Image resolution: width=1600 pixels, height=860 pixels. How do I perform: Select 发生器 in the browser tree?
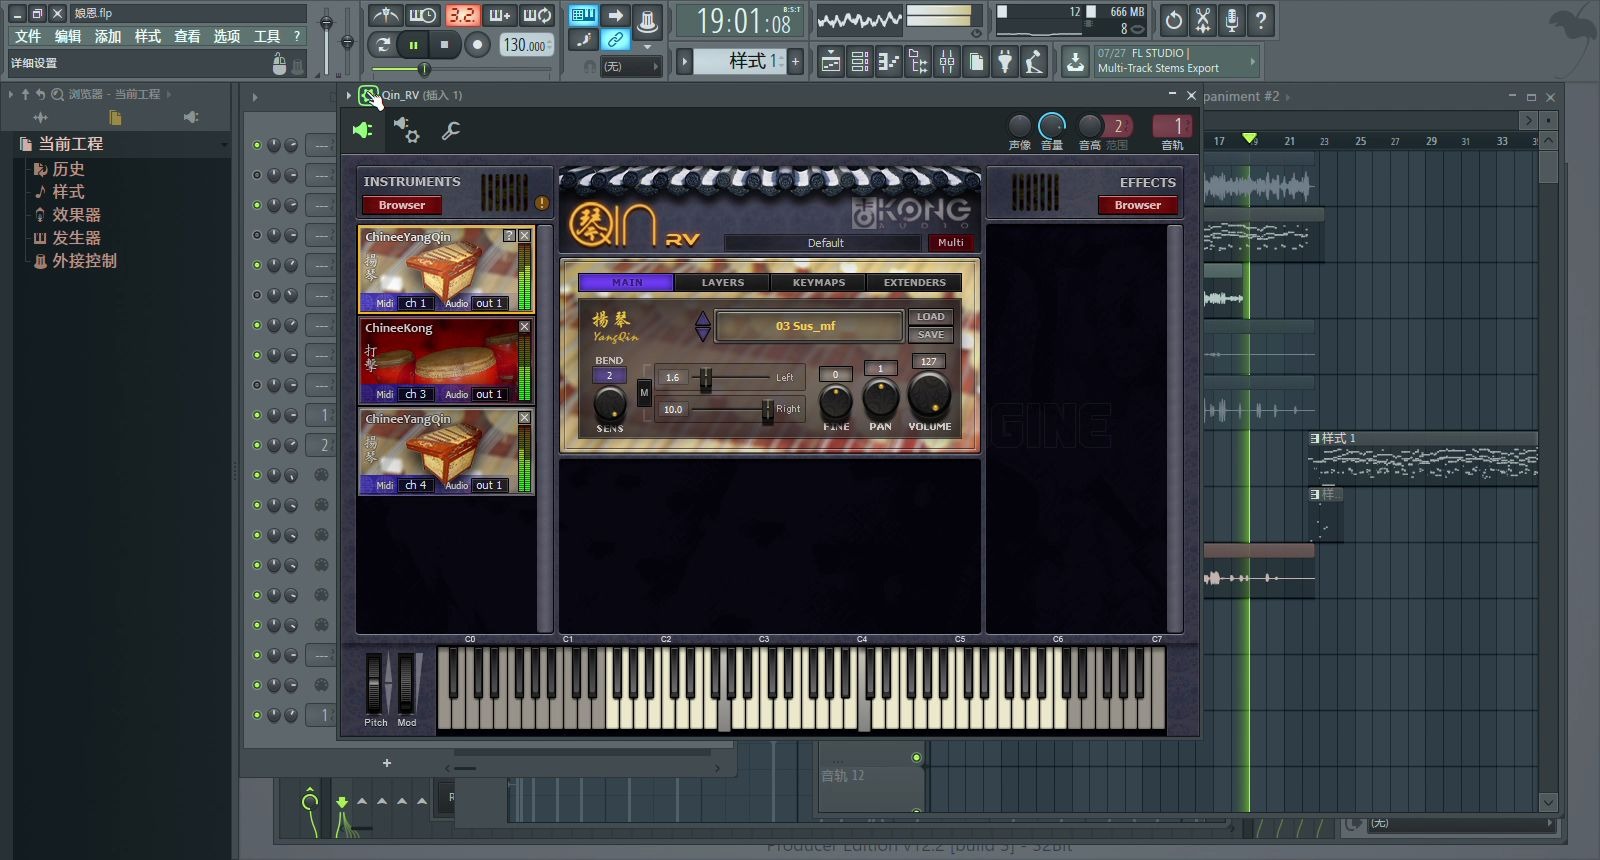(76, 238)
